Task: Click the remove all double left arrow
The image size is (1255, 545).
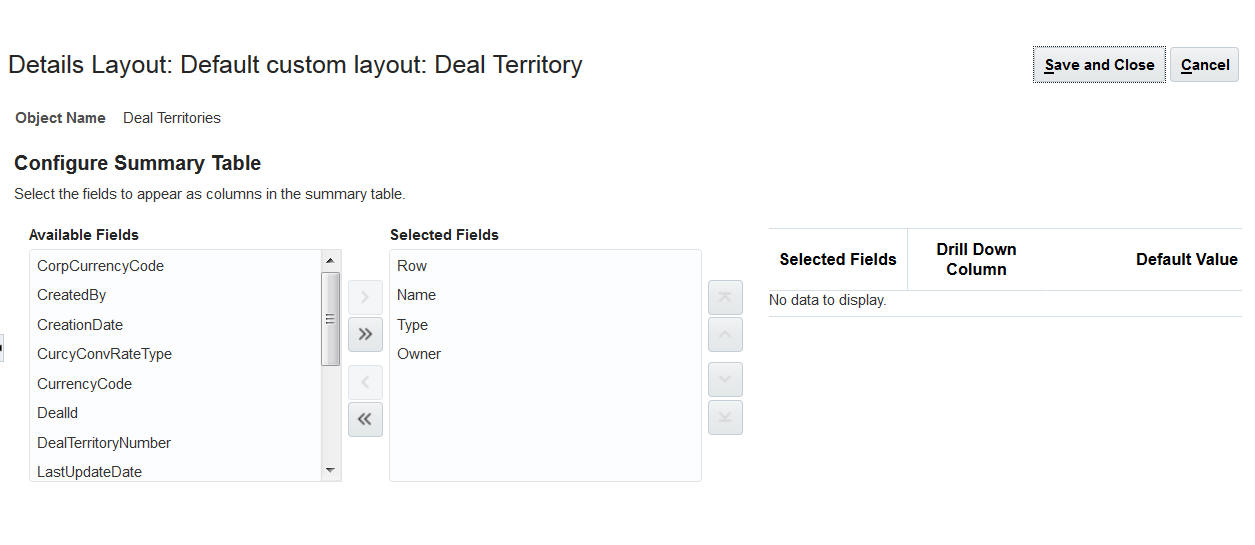Action: [x=365, y=419]
